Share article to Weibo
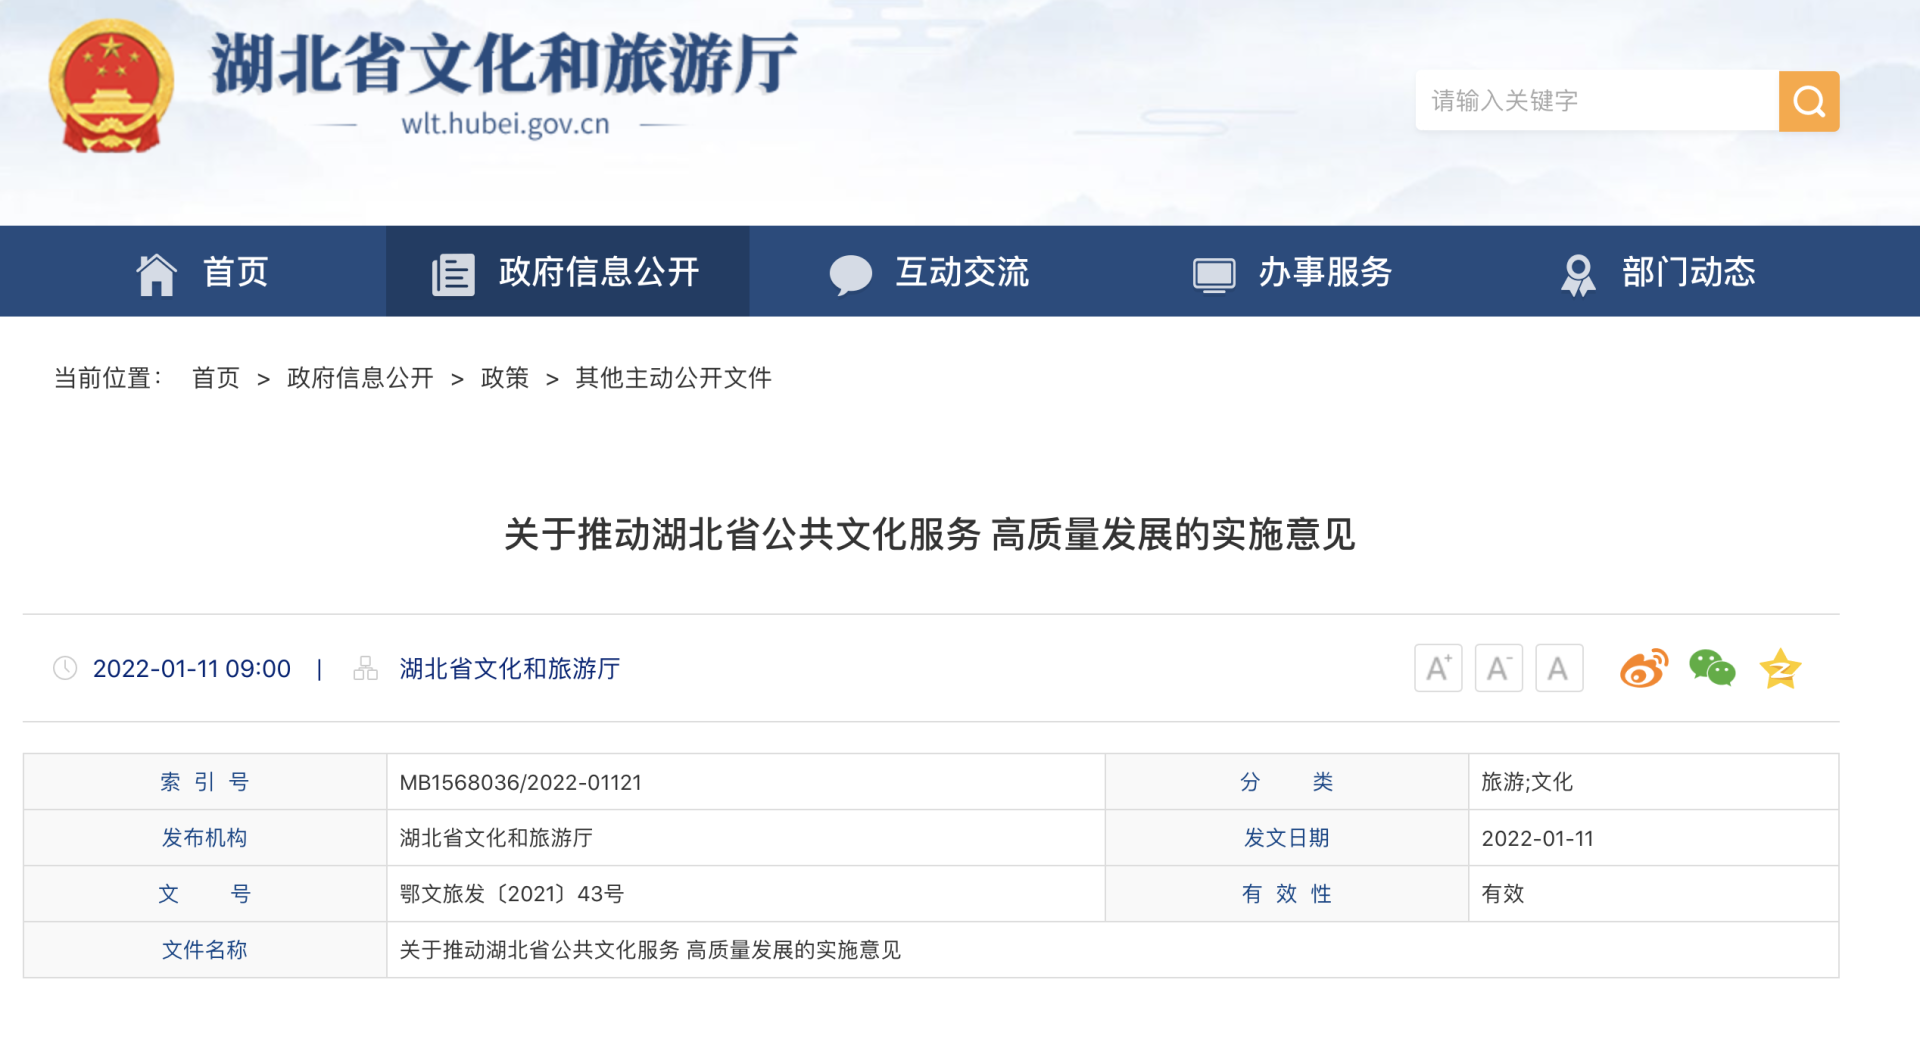The width and height of the screenshot is (1920, 1039). click(1644, 668)
